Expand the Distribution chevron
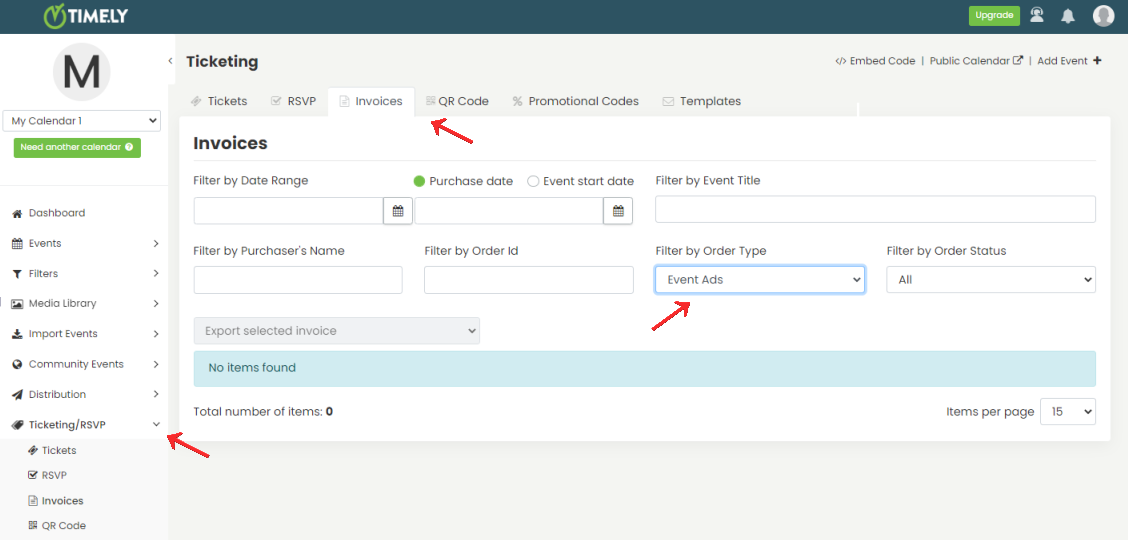Image resolution: width=1128 pixels, height=540 pixels. point(156,395)
